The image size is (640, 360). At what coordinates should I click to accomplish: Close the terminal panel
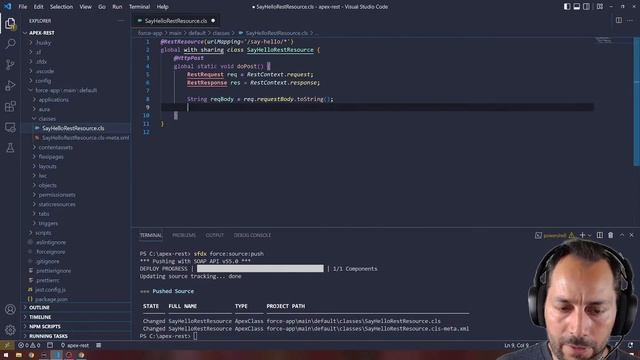(631, 235)
